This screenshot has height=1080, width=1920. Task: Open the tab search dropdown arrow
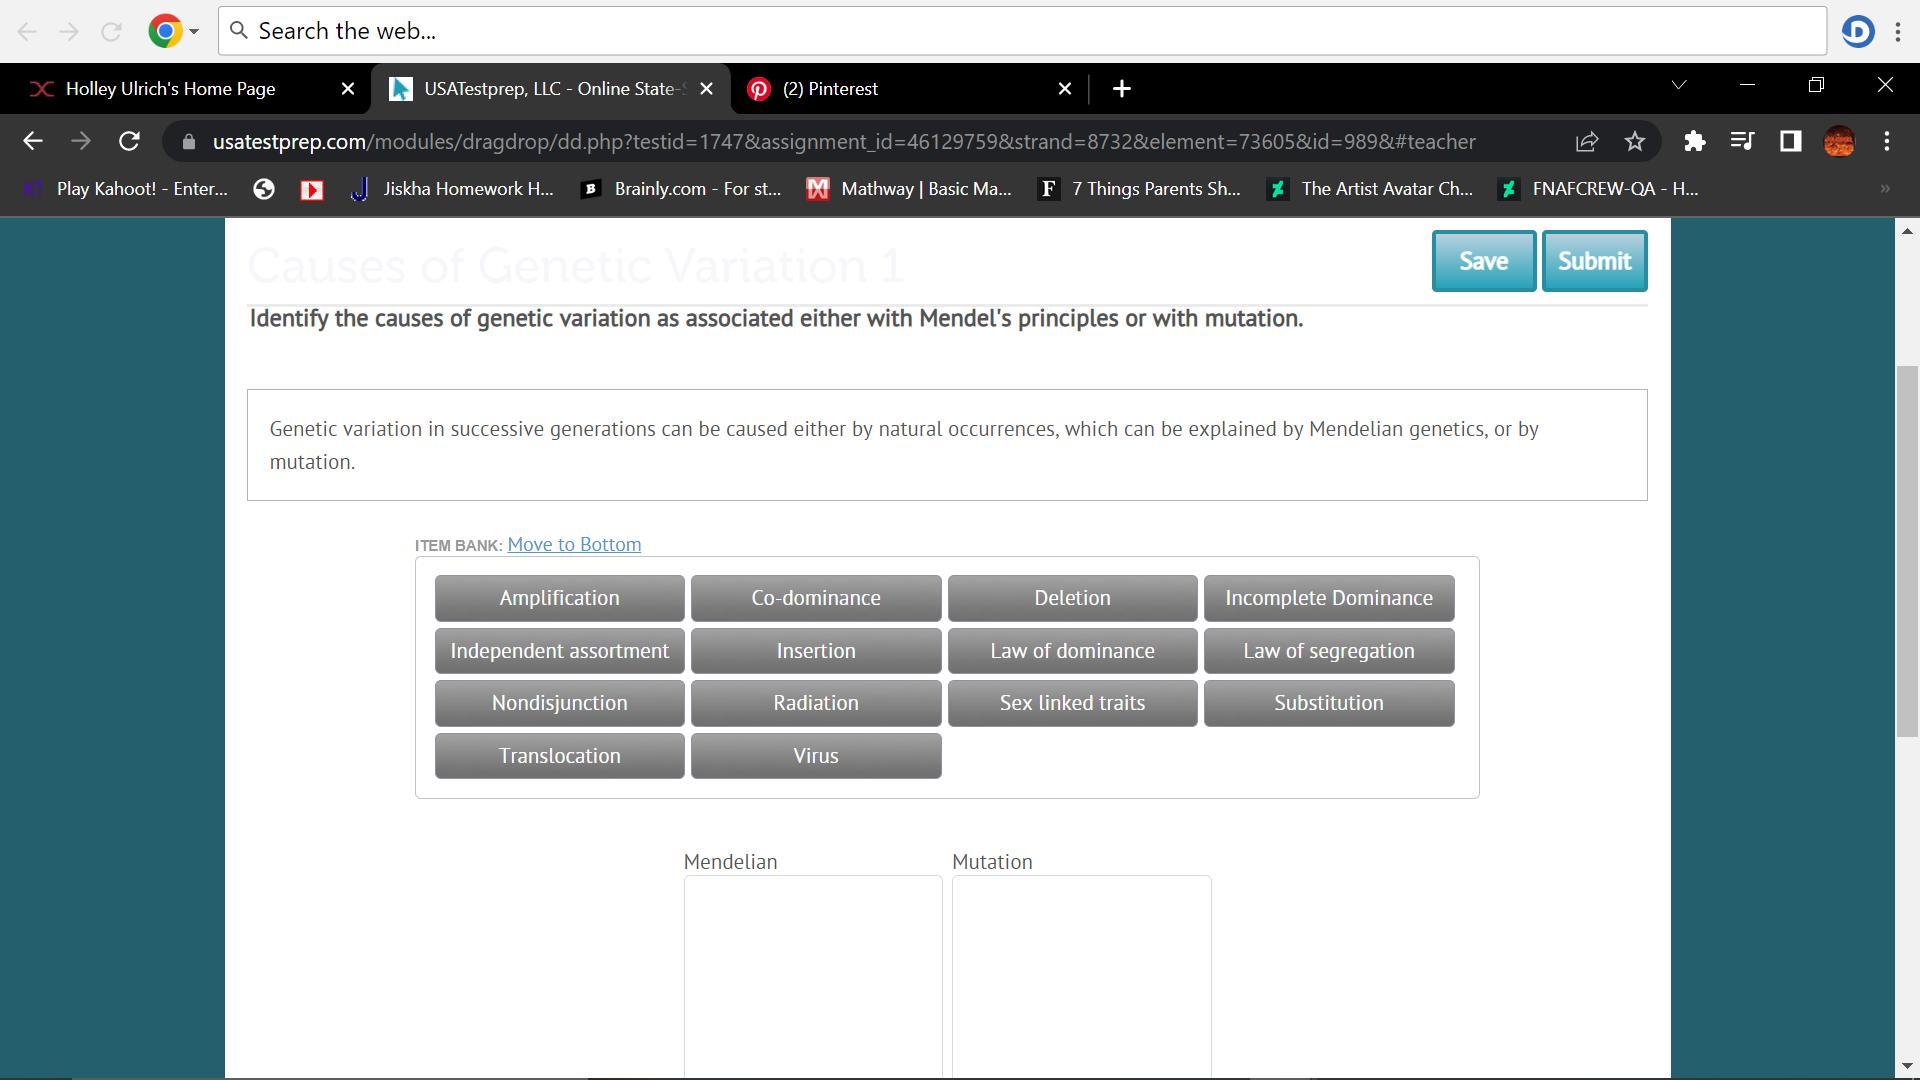pos(1679,86)
